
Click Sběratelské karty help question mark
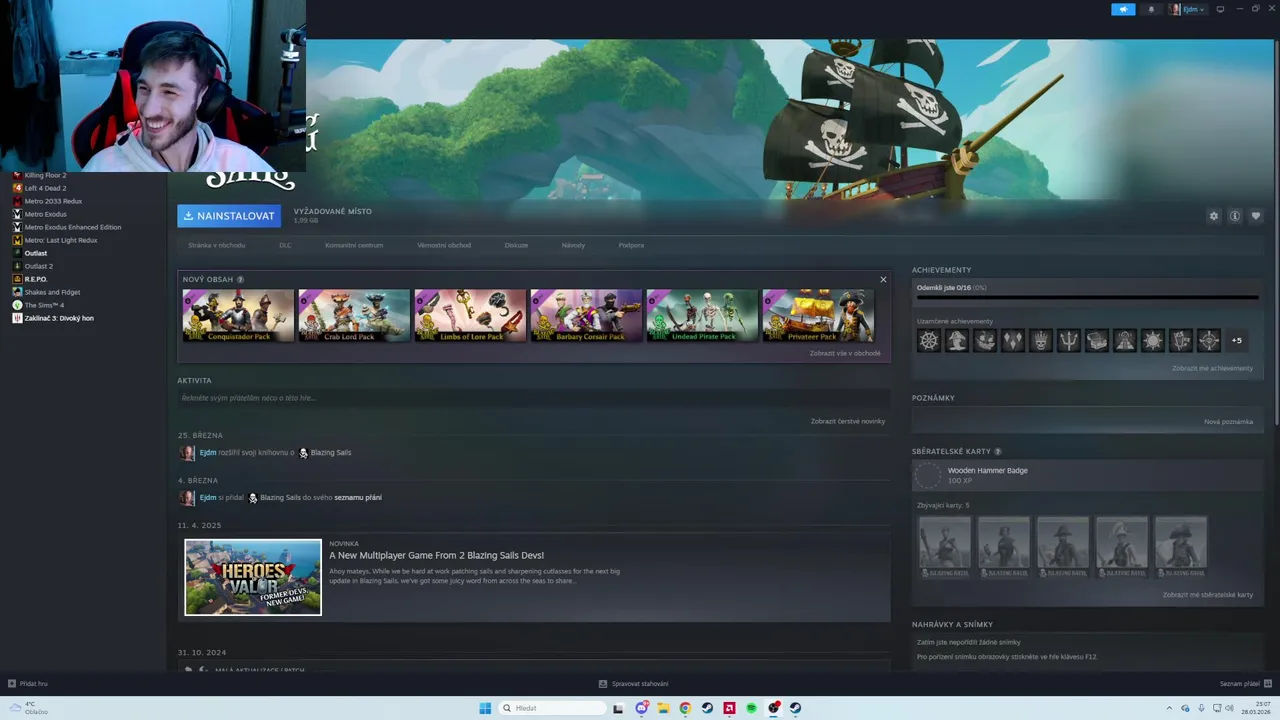[998, 452]
